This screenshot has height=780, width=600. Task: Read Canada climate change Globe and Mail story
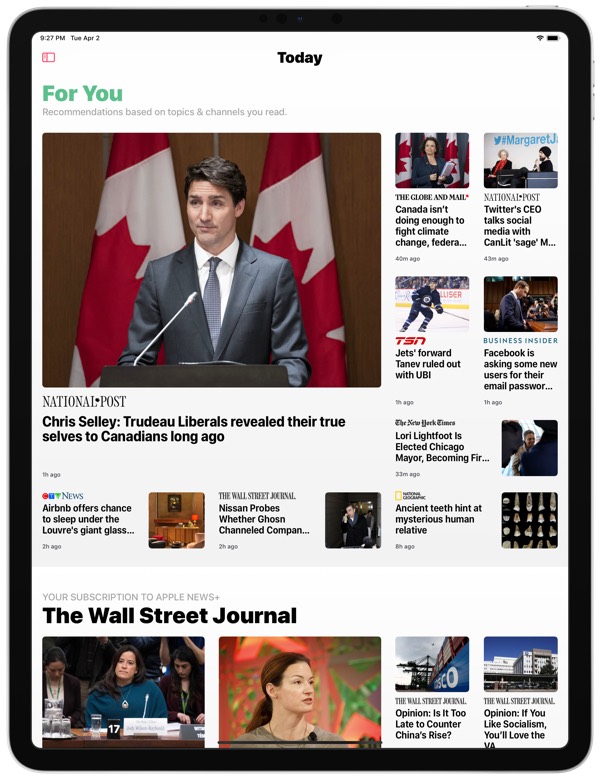[431, 226]
